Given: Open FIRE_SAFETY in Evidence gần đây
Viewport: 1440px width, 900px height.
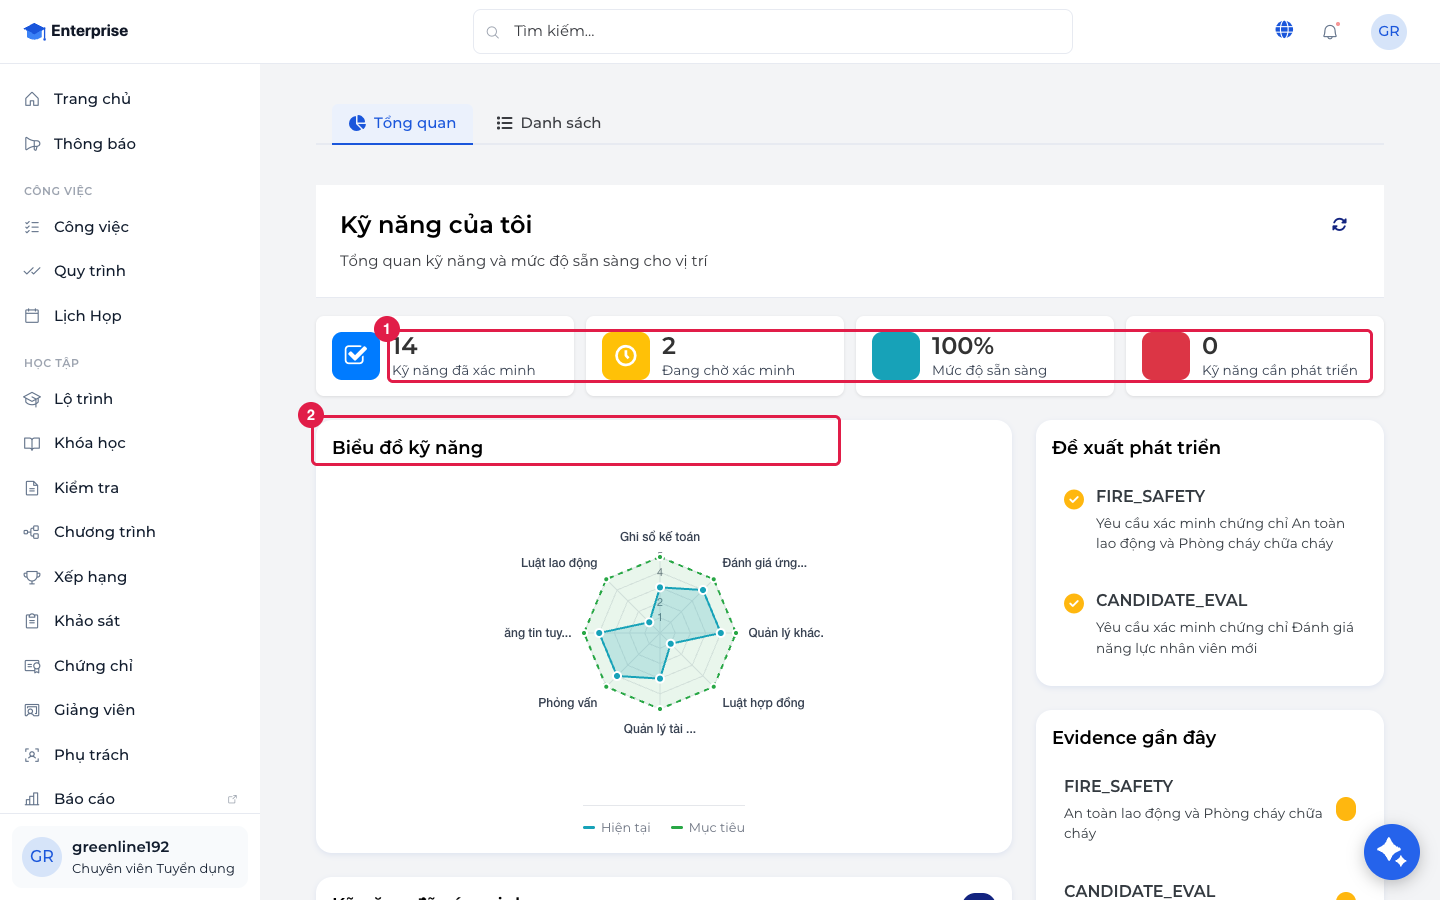Looking at the screenshot, I should pos(1210,809).
